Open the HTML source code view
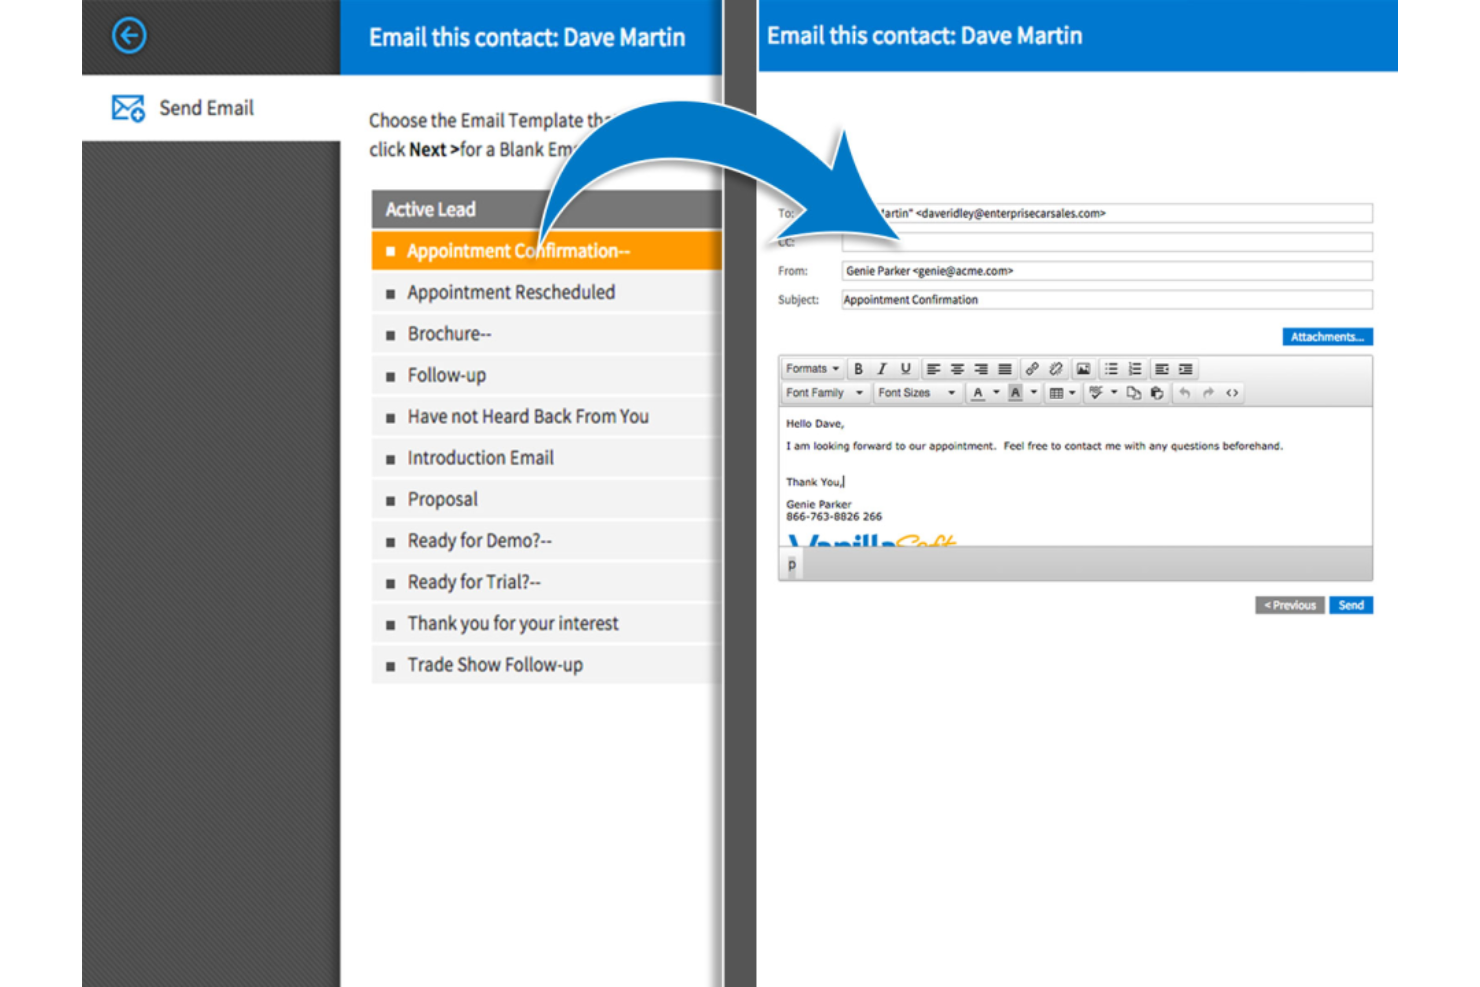 pos(1232,392)
